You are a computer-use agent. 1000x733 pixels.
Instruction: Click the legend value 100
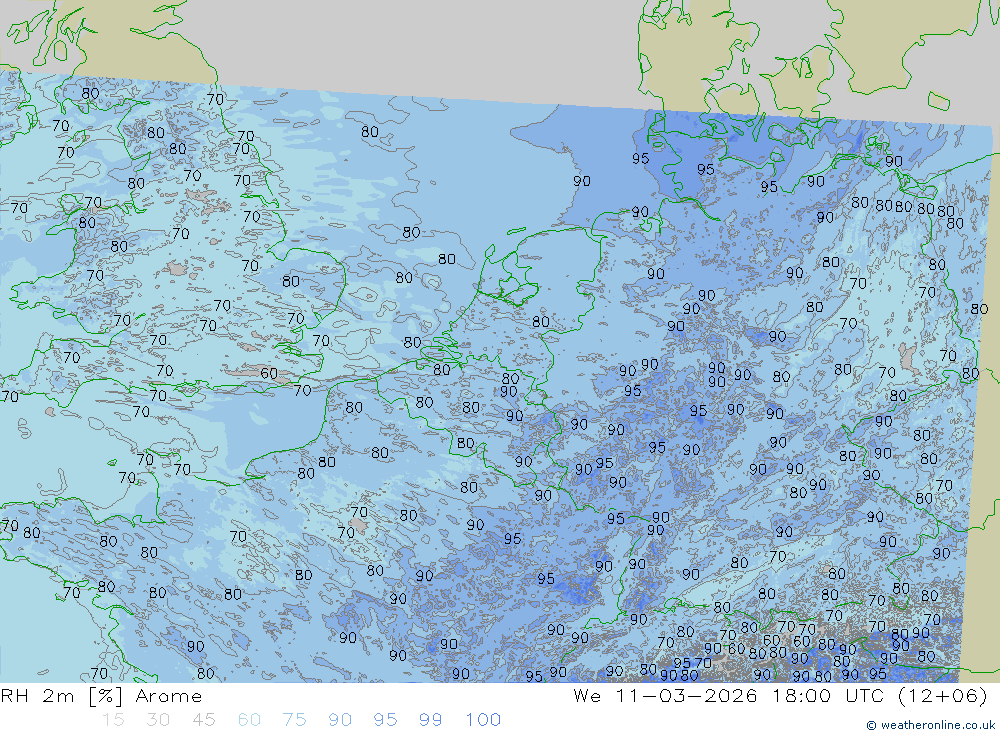coord(483,720)
